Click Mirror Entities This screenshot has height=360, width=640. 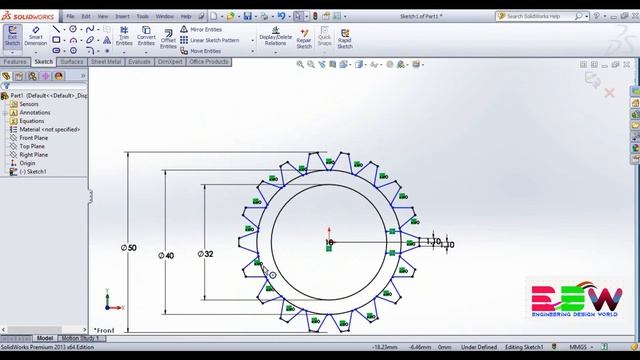pyautogui.click(x=201, y=29)
